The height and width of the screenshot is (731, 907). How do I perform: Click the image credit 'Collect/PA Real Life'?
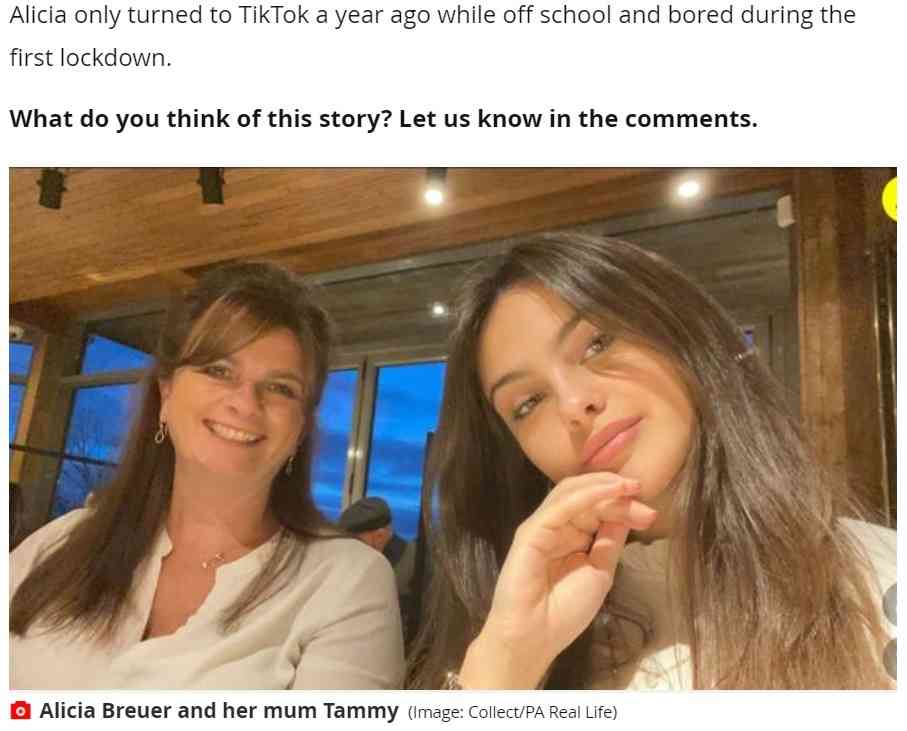542,712
